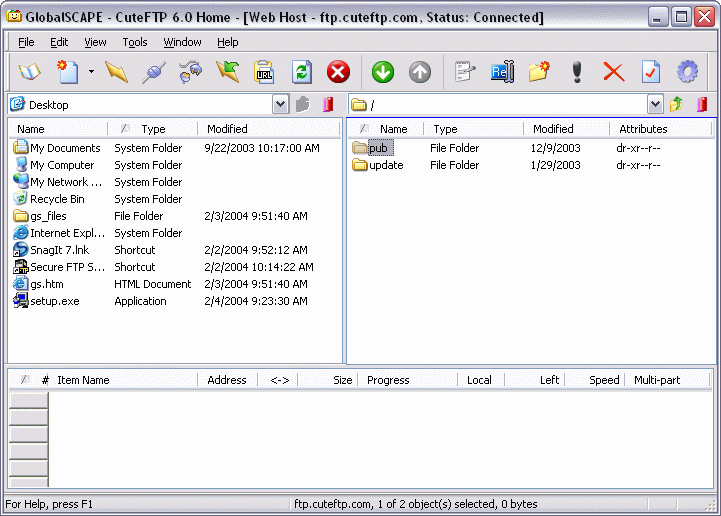The height and width of the screenshot is (516, 721).
Task: Click the red Stop transfer icon
Action: click(338, 72)
